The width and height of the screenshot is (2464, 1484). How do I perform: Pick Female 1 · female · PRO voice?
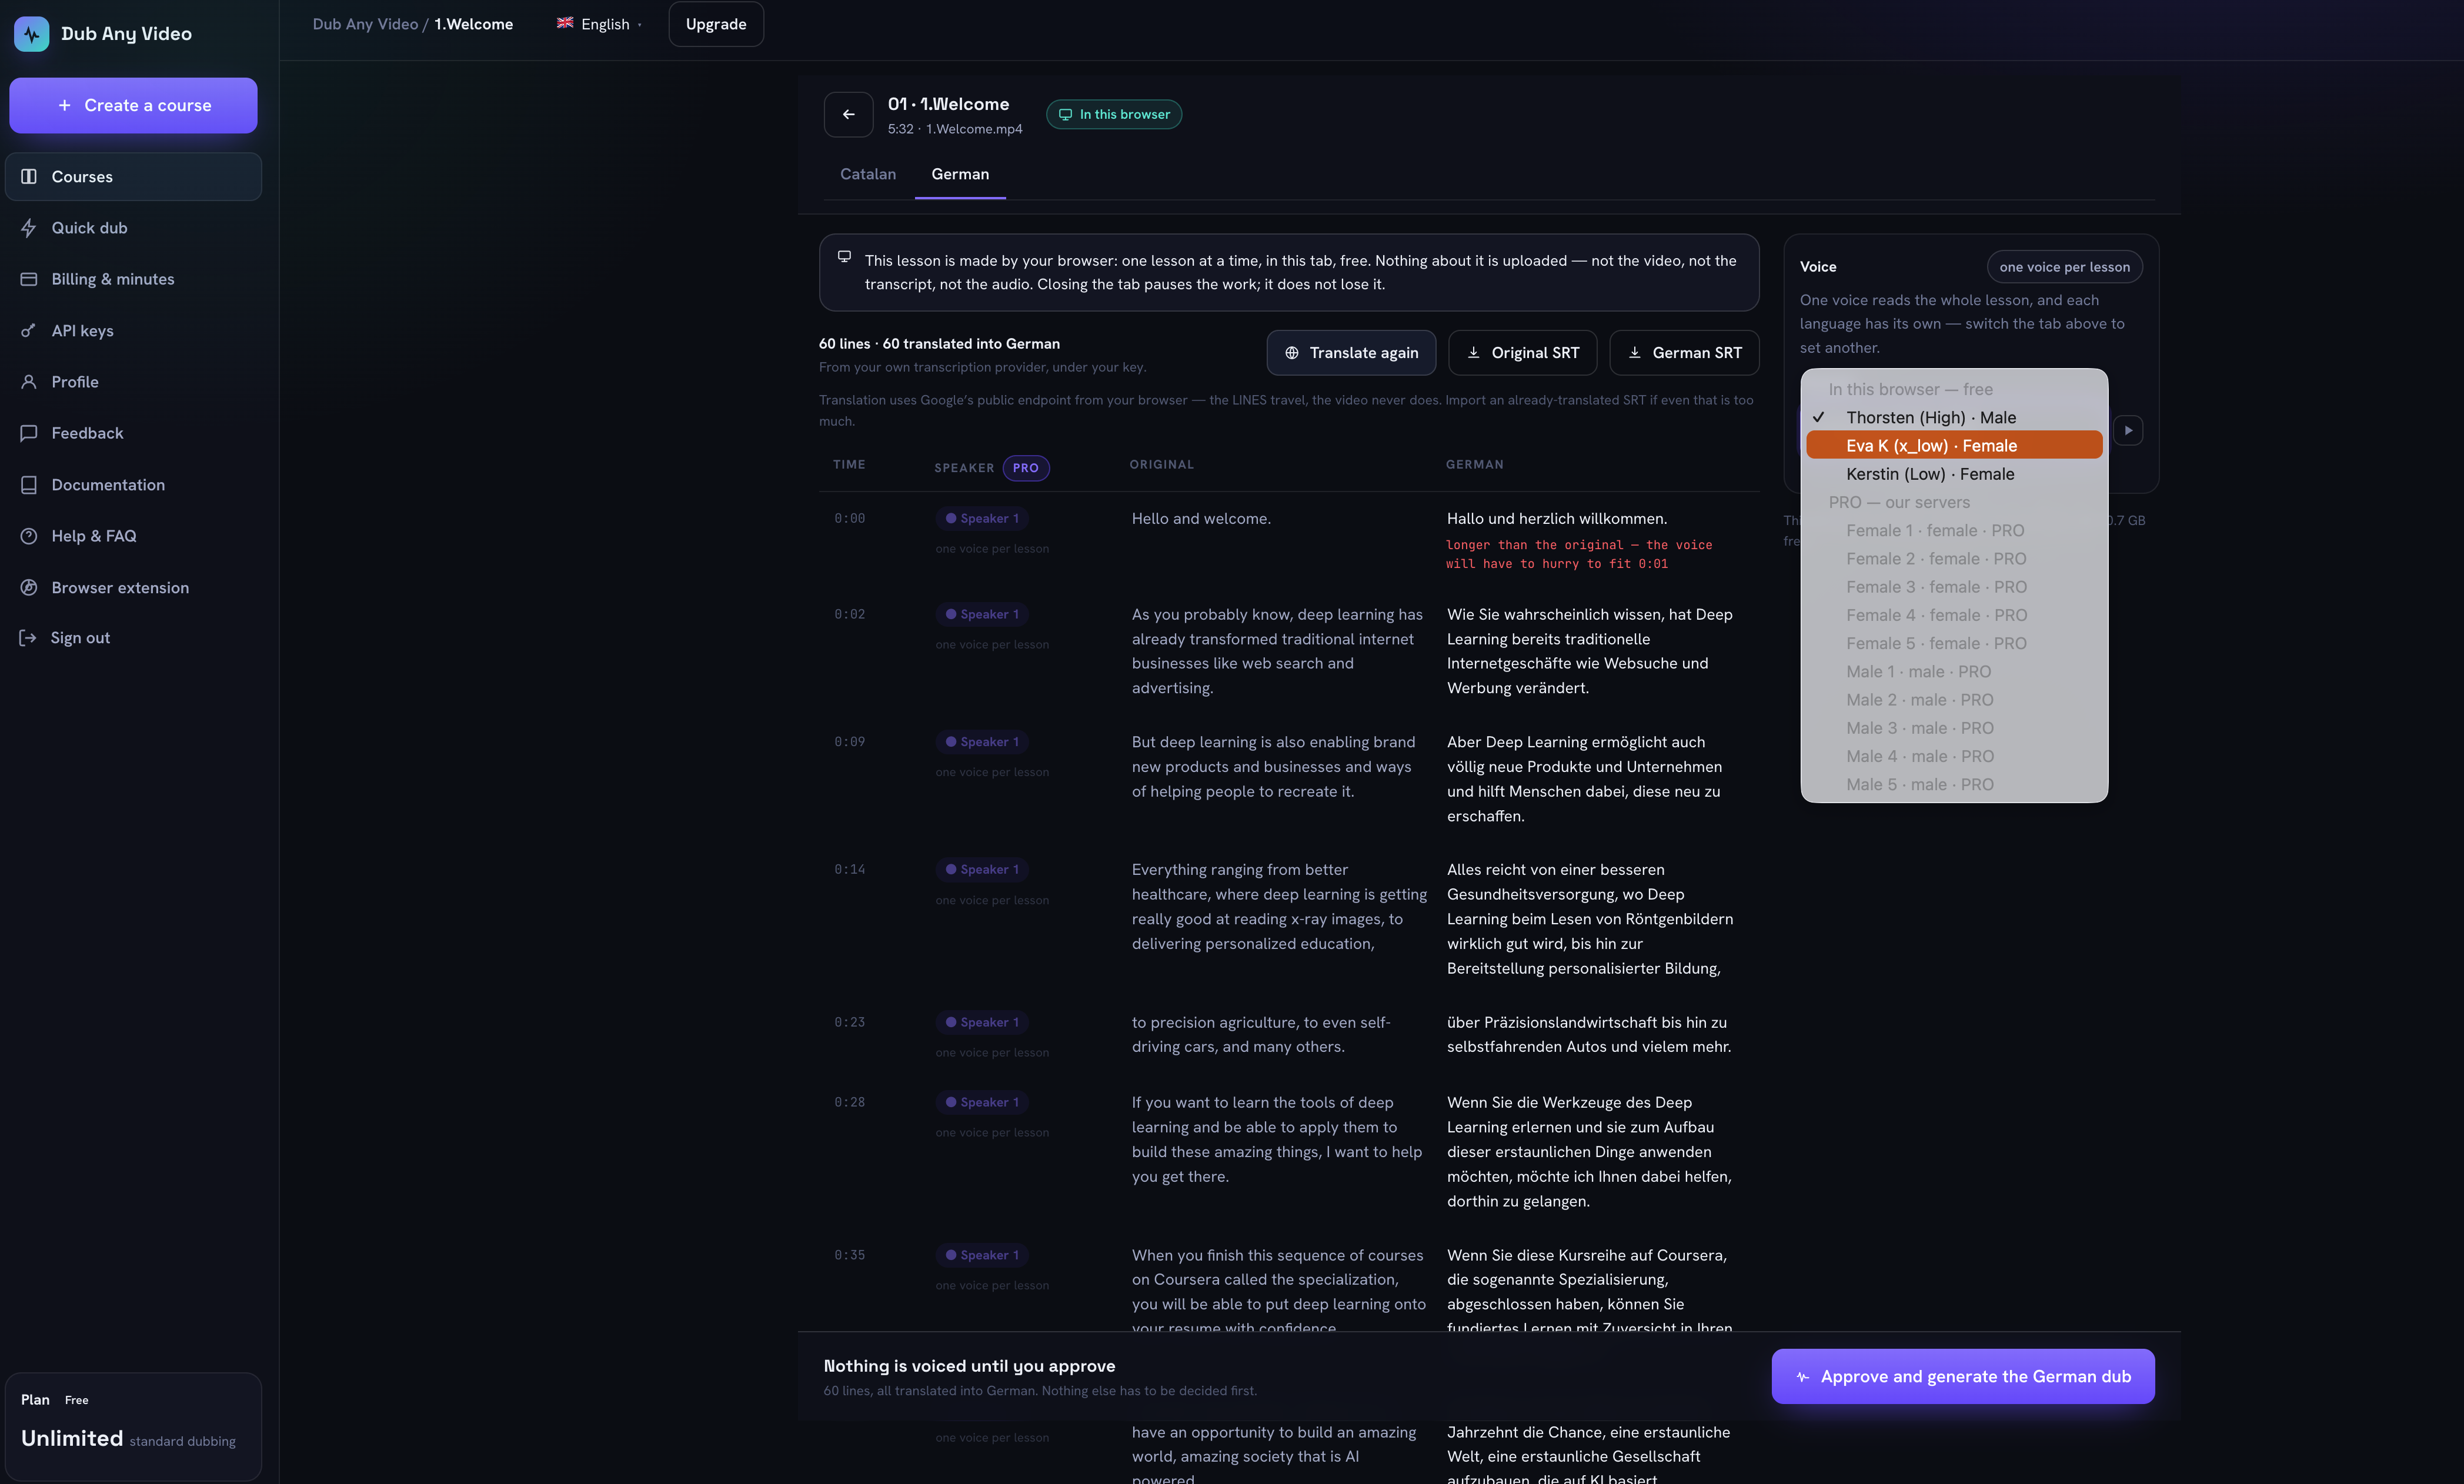click(x=1954, y=531)
